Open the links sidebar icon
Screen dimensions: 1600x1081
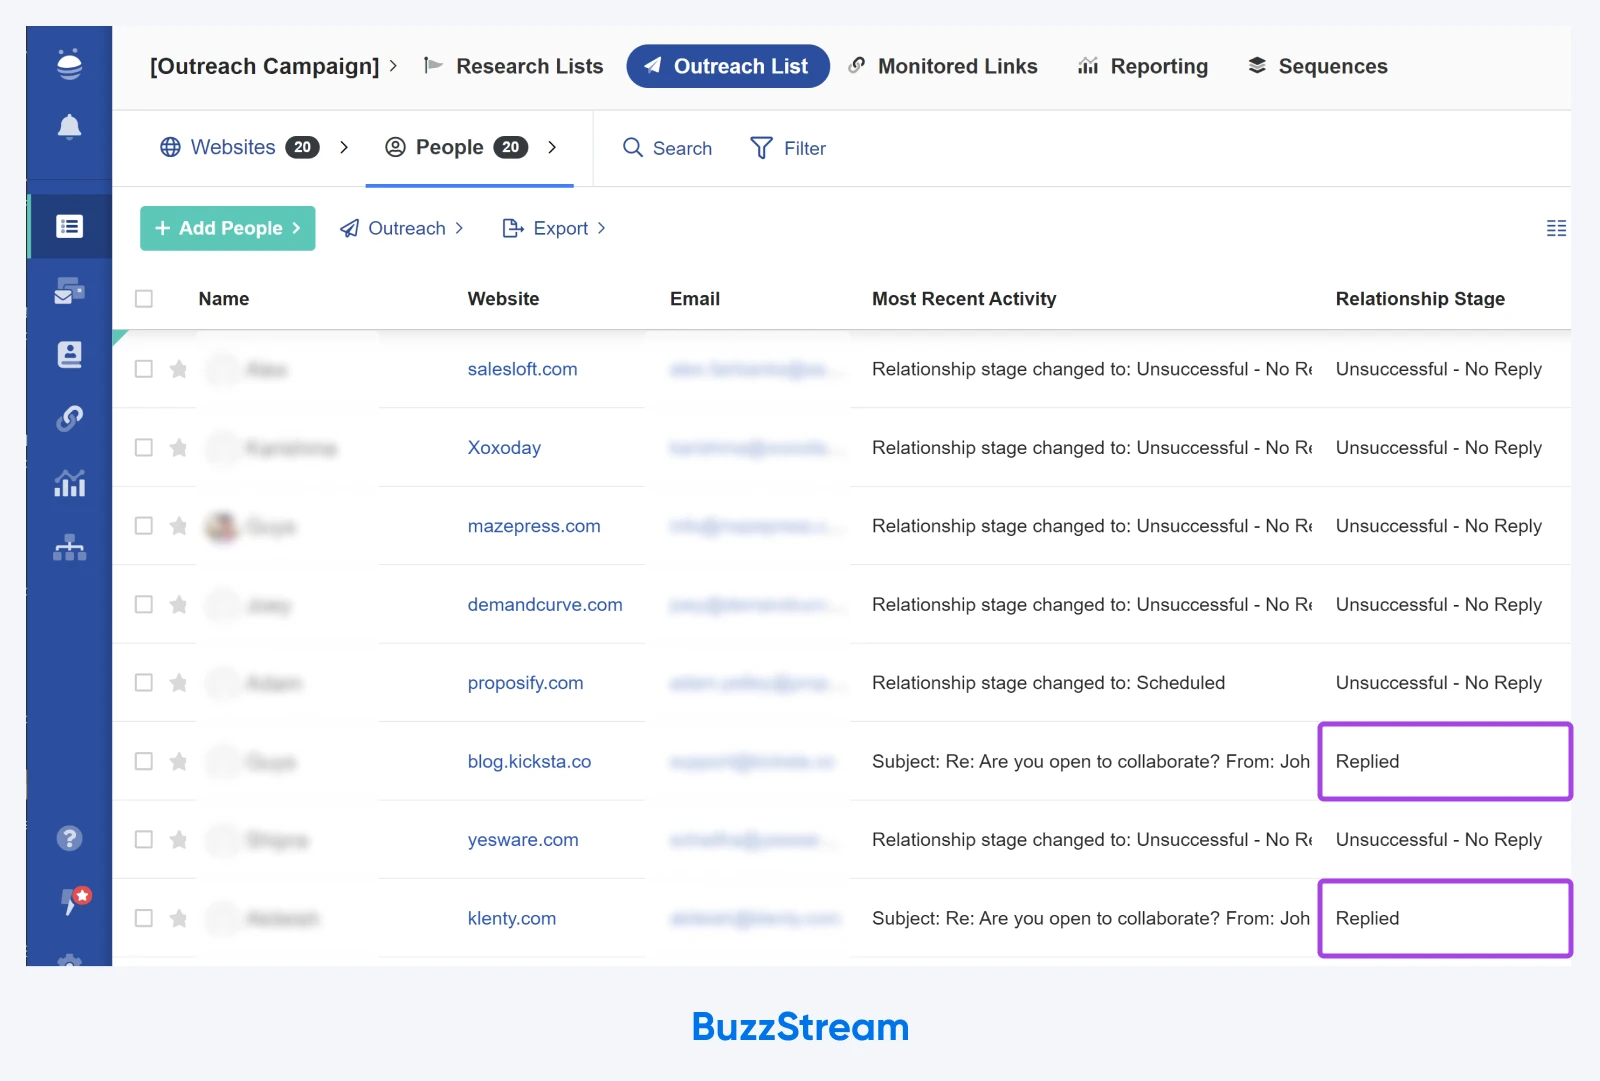coord(69,418)
